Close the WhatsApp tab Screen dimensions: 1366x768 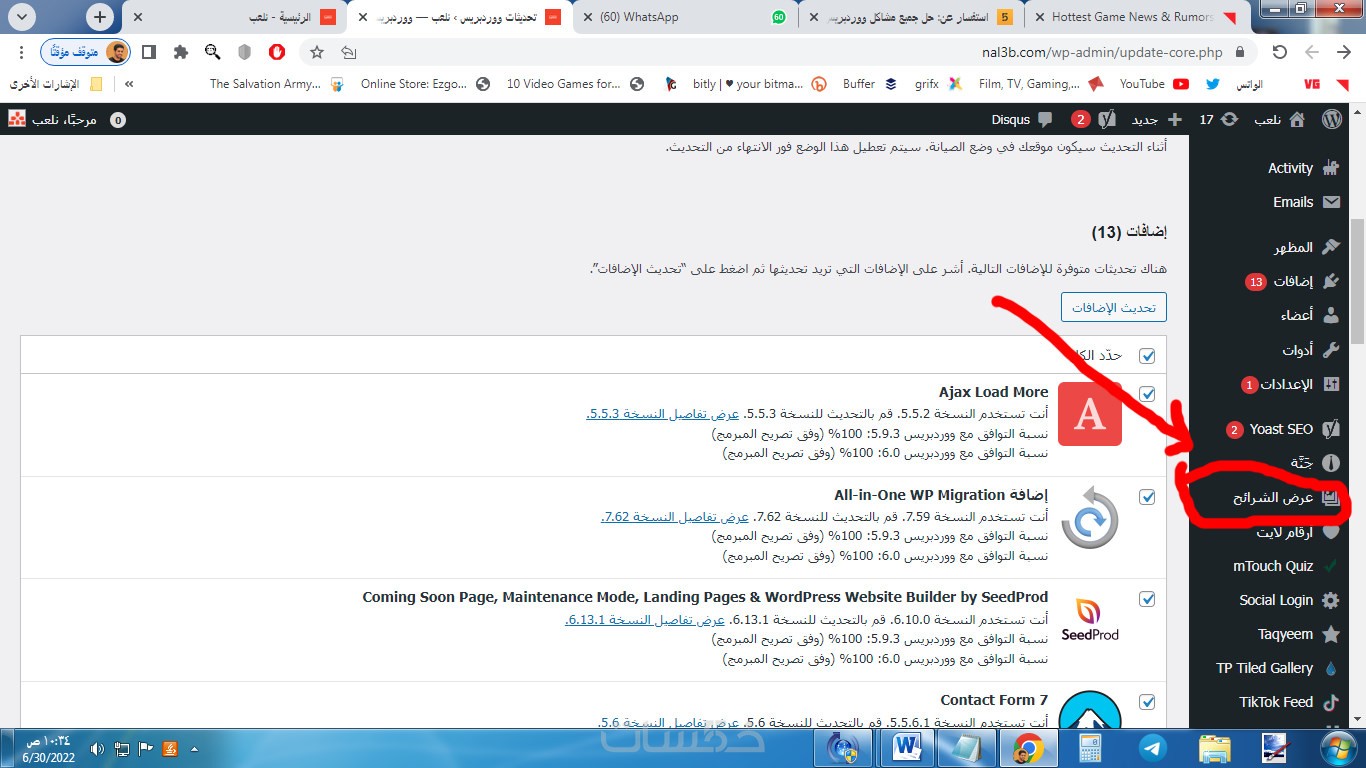coord(586,17)
